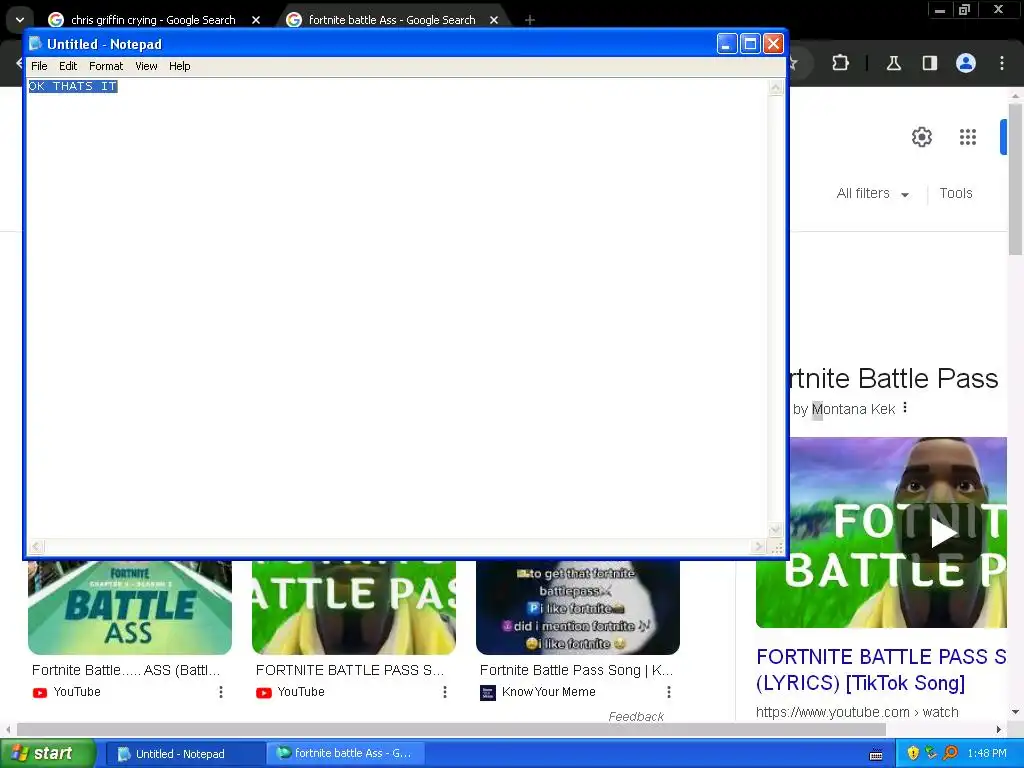Open on-screen keyboard tray icon

tap(876, 754)
